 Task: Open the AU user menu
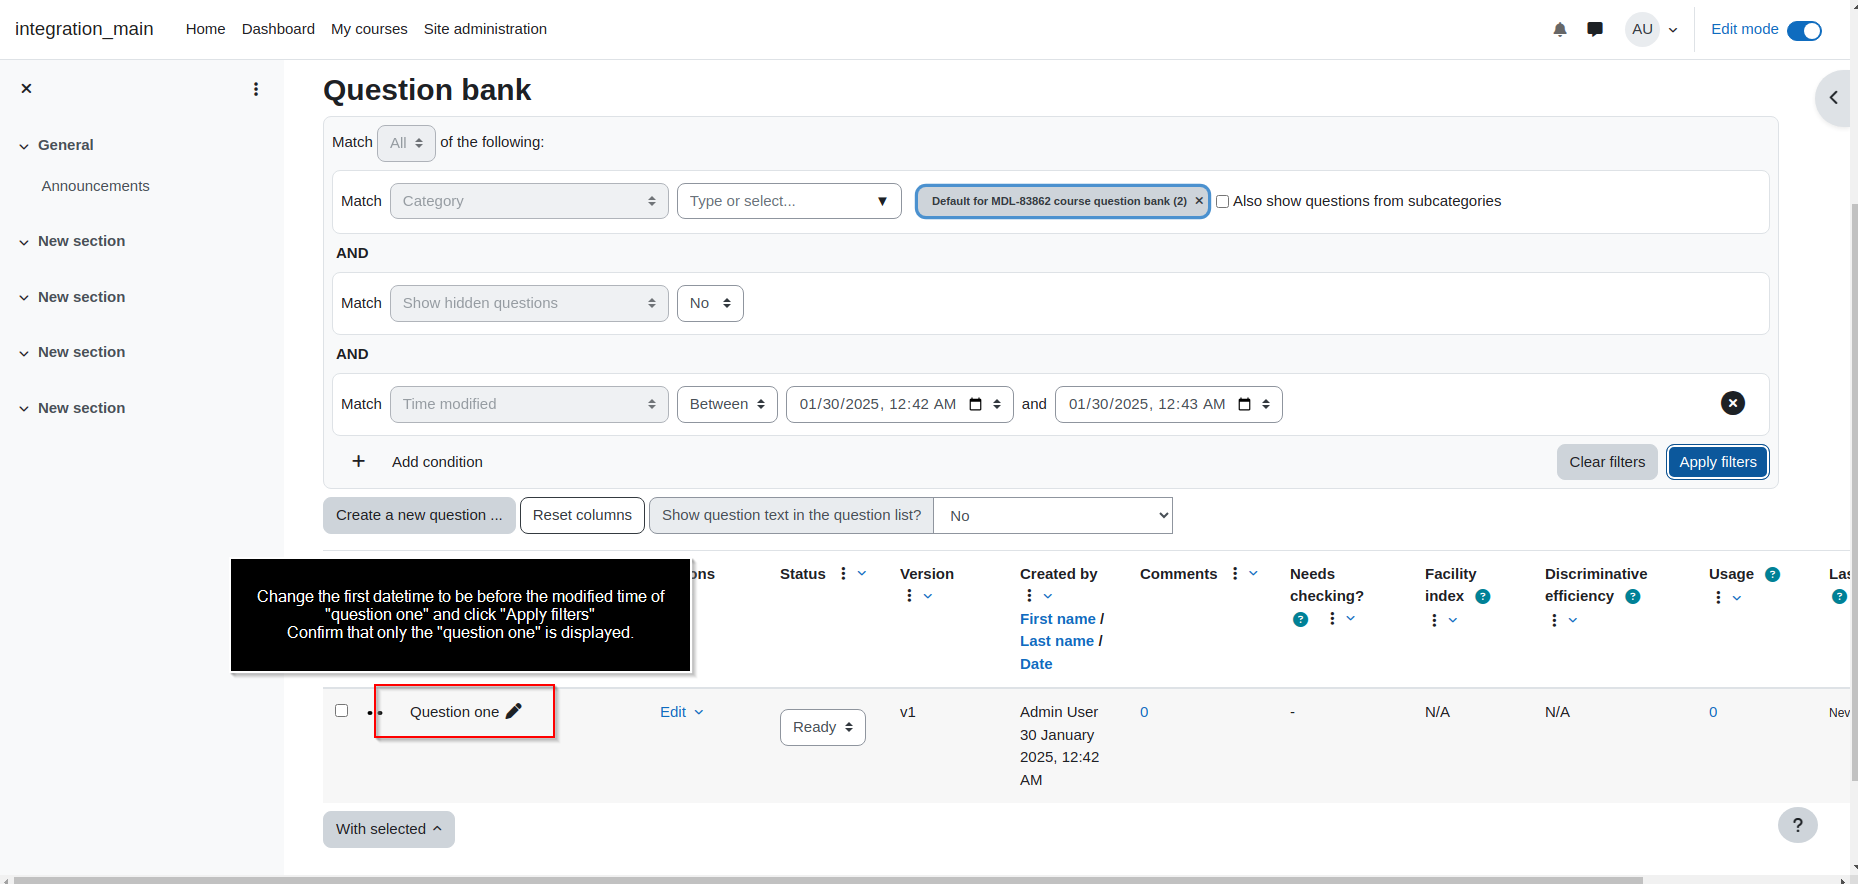coord(1652,29)
